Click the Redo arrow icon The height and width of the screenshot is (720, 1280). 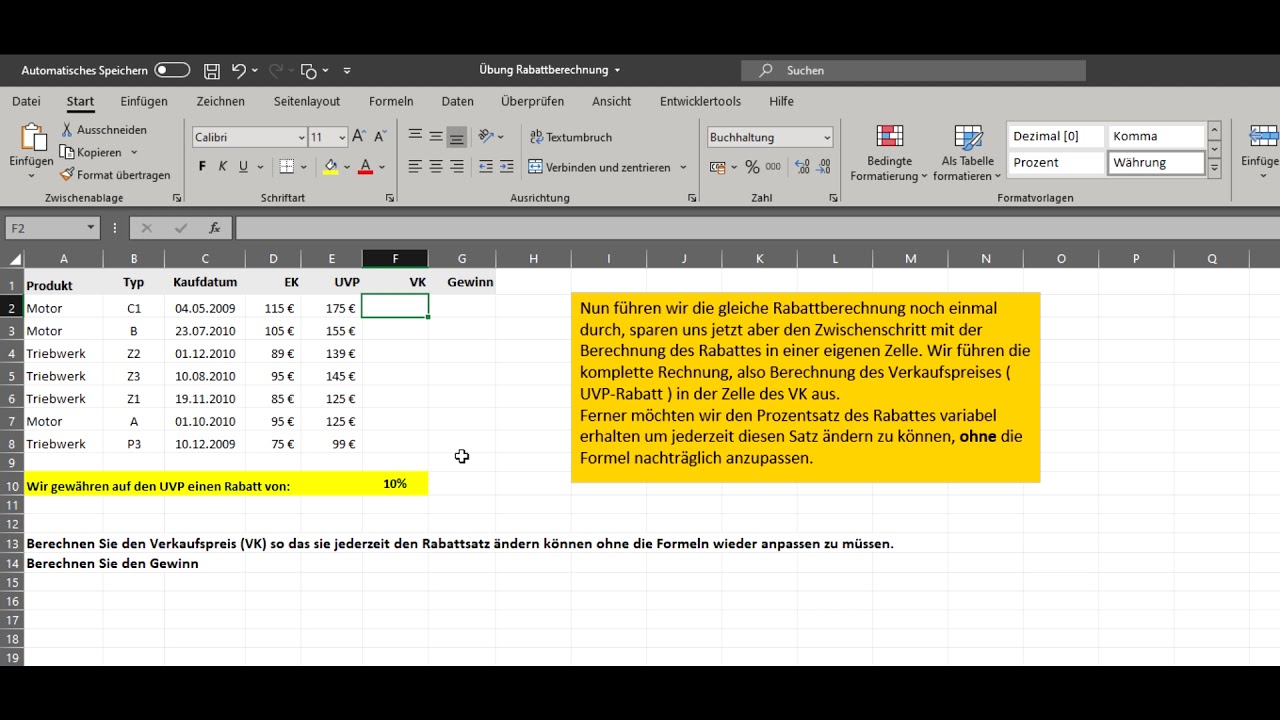coord(276,70)
